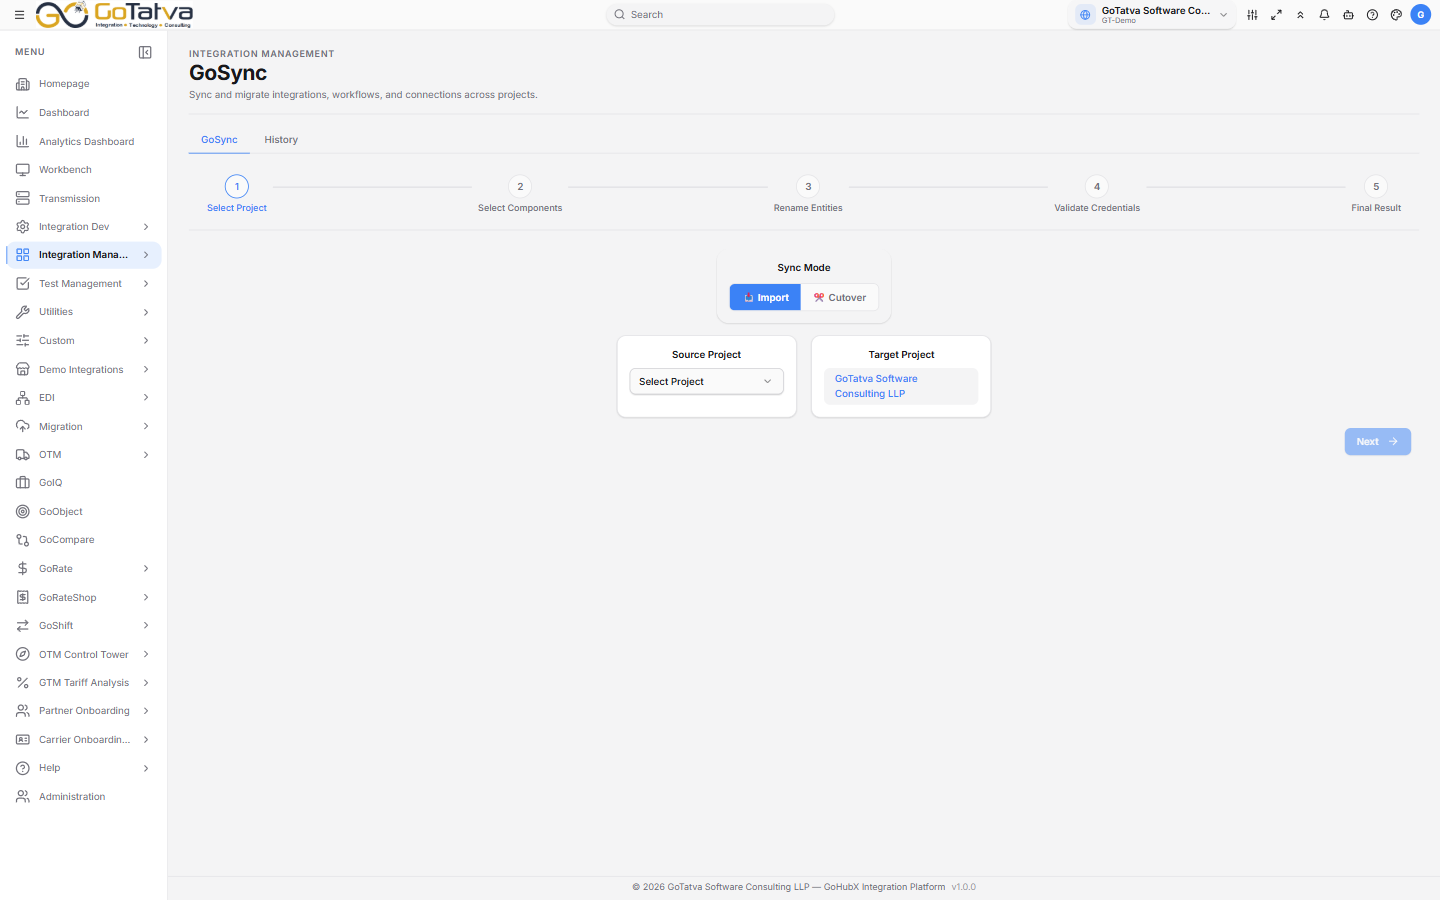Open the GoTatva Software organization switcher dropdown
Viewport: 1440px width, 900px height.
1152,15
